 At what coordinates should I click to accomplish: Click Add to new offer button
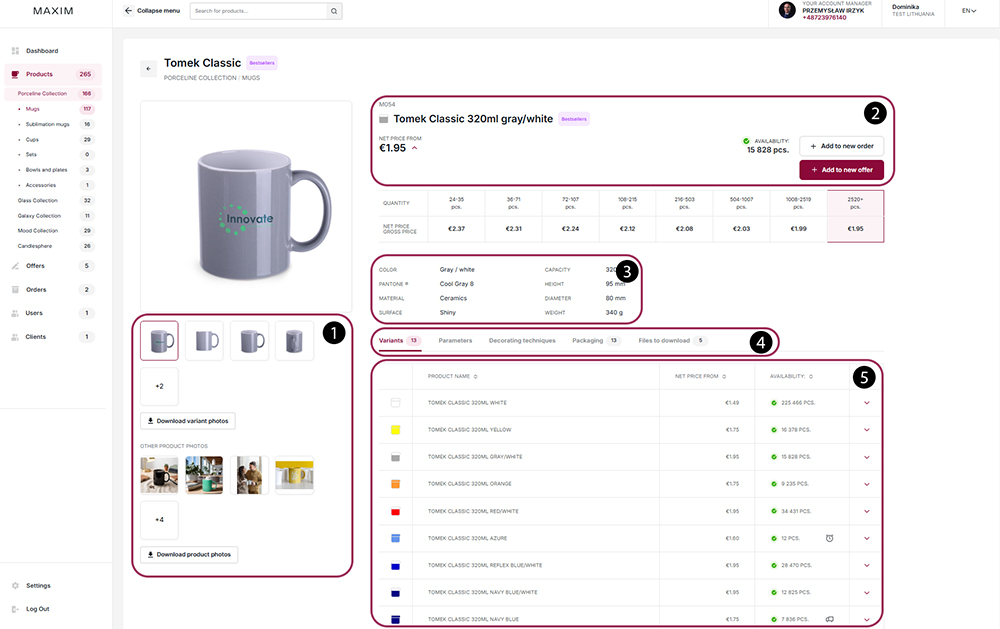(842, 170)
